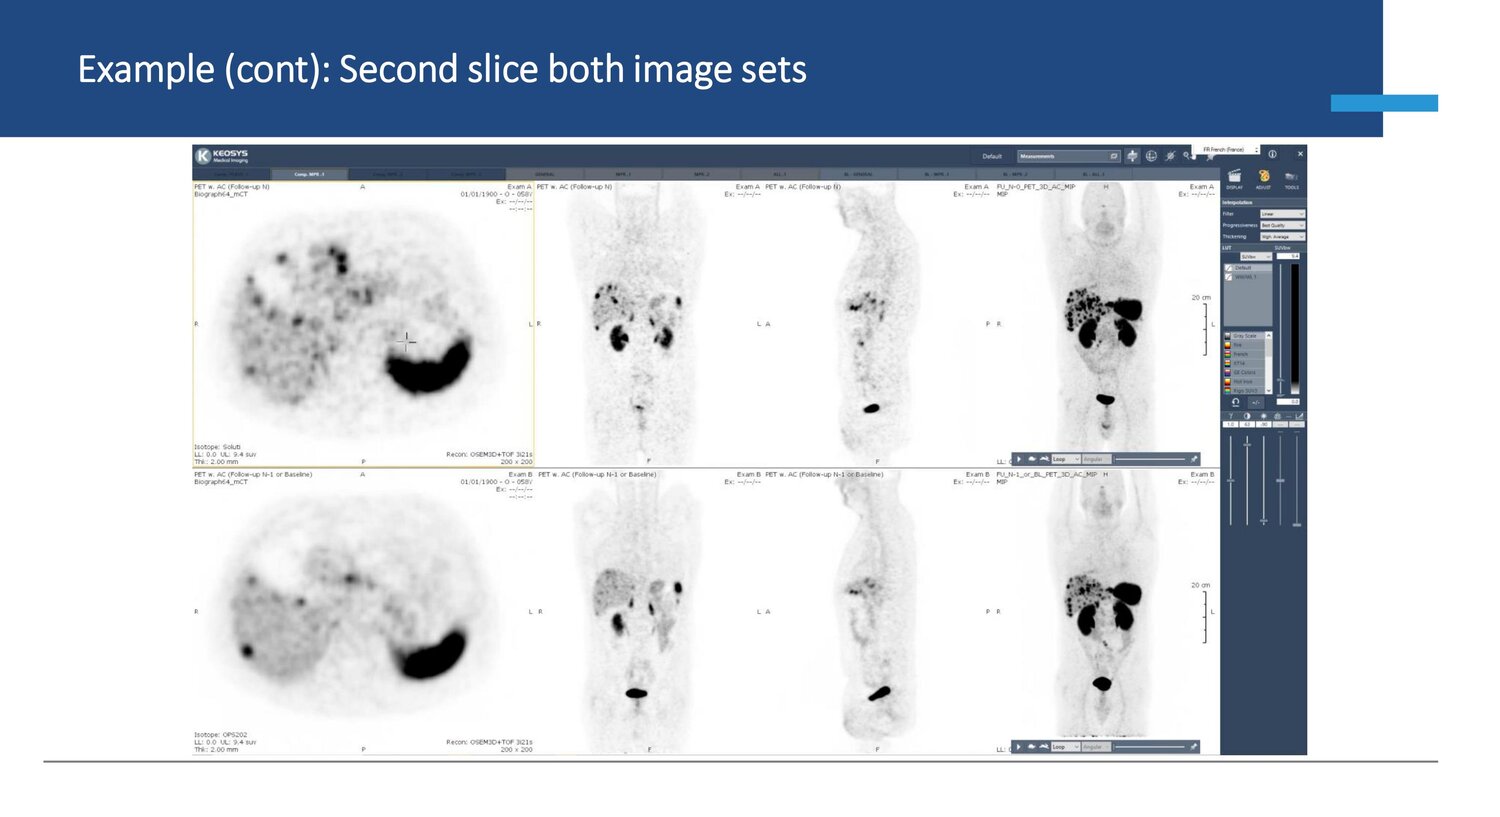Image resolution: width=1500 pixels, height=817 pixels.
Task: Select the Gray Scale color map
Action: tap(1245, 336)
